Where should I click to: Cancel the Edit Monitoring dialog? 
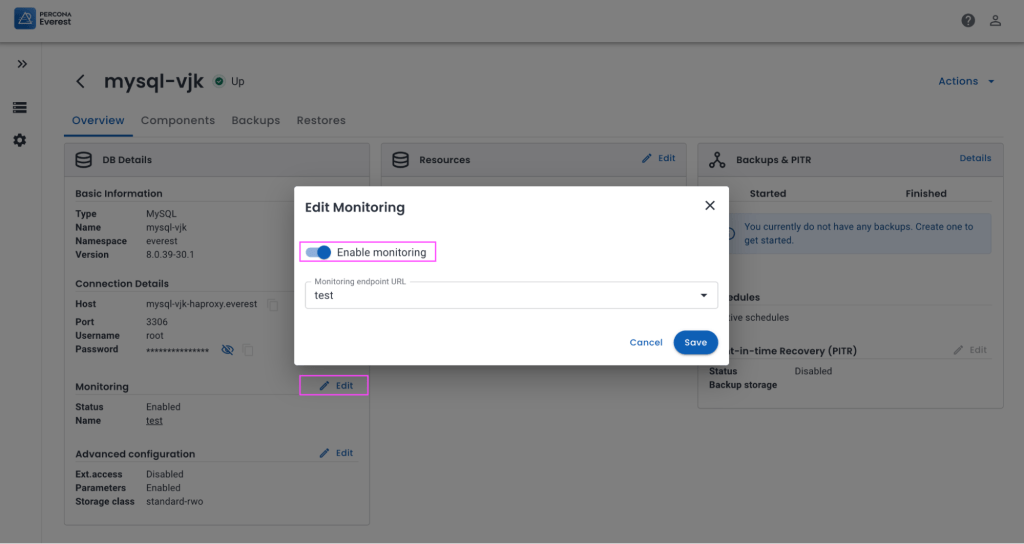coord(646,342)
